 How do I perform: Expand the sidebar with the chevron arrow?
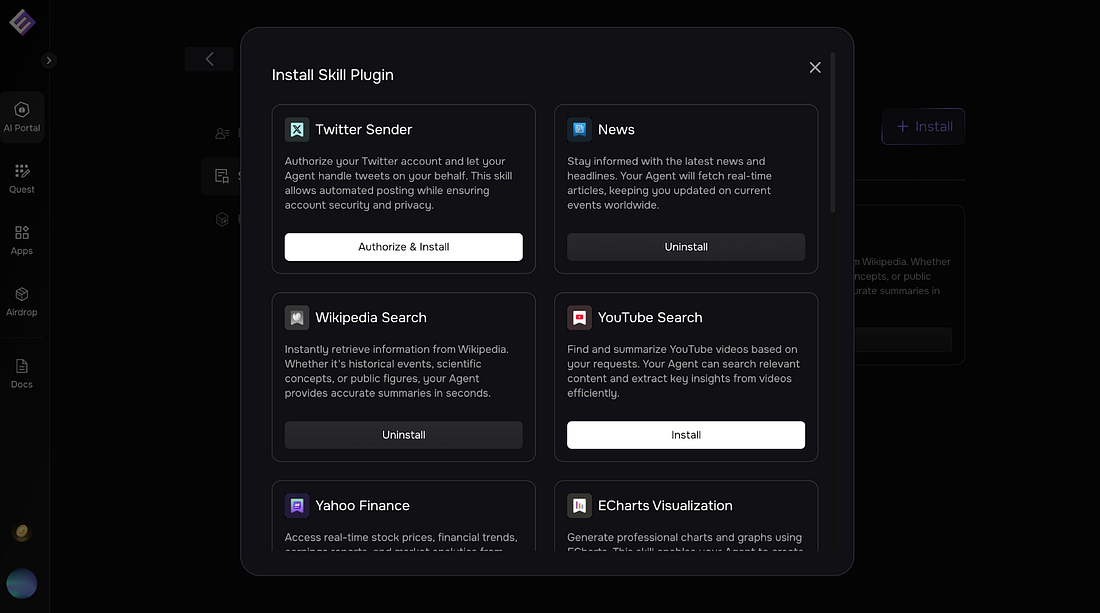pos(48,60)
